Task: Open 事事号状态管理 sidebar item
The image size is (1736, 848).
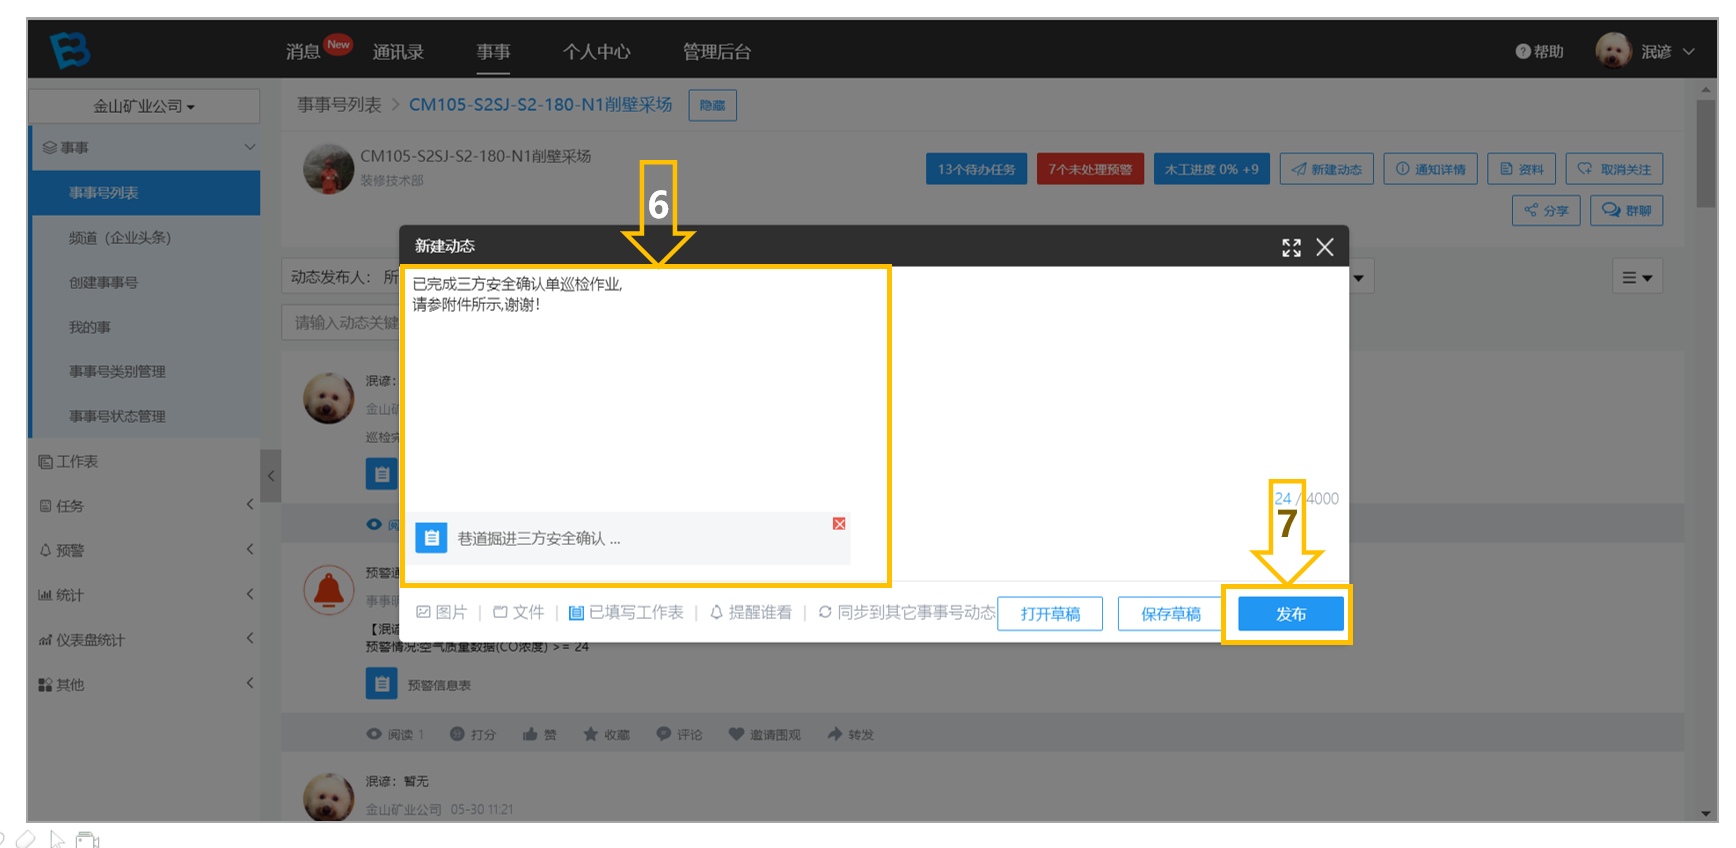Action: coord(117,416)
